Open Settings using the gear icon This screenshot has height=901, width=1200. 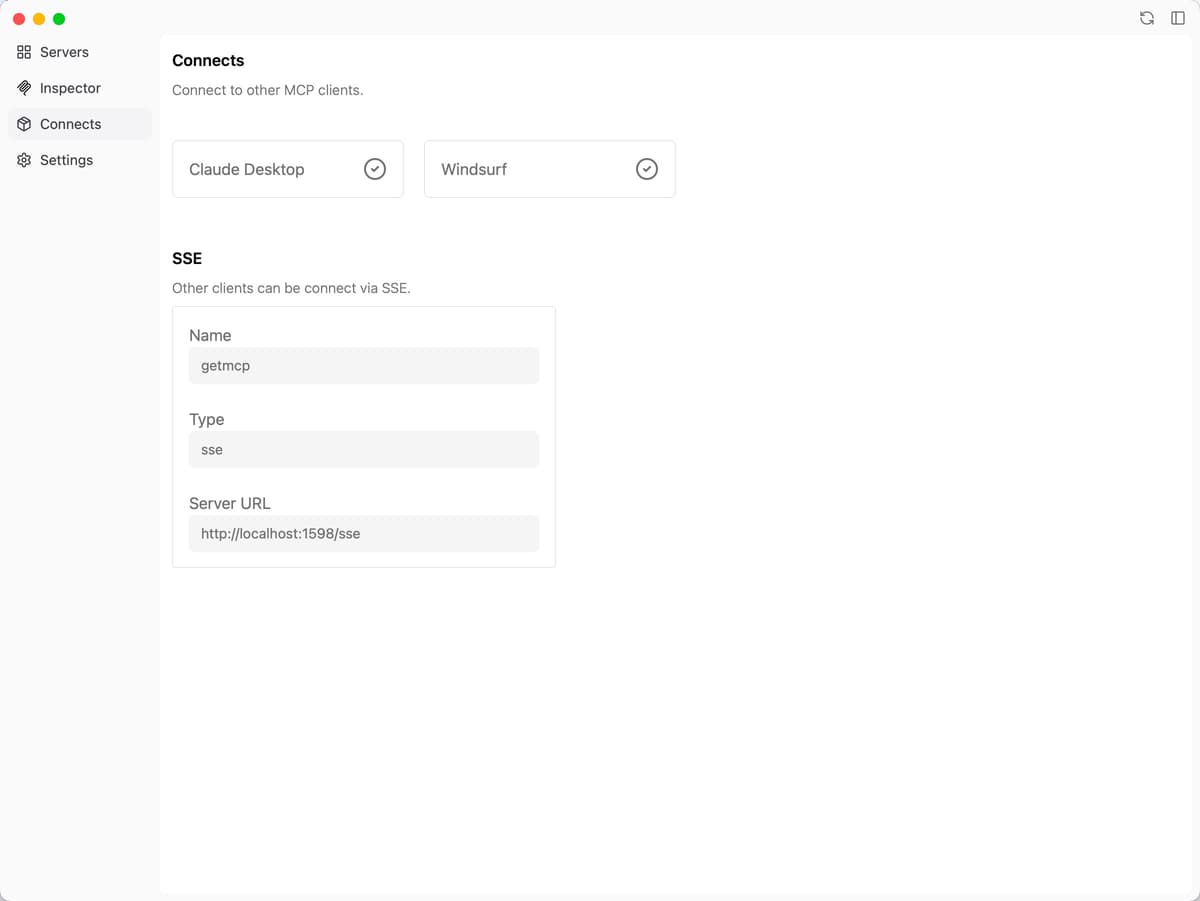[x=24, y=160]
